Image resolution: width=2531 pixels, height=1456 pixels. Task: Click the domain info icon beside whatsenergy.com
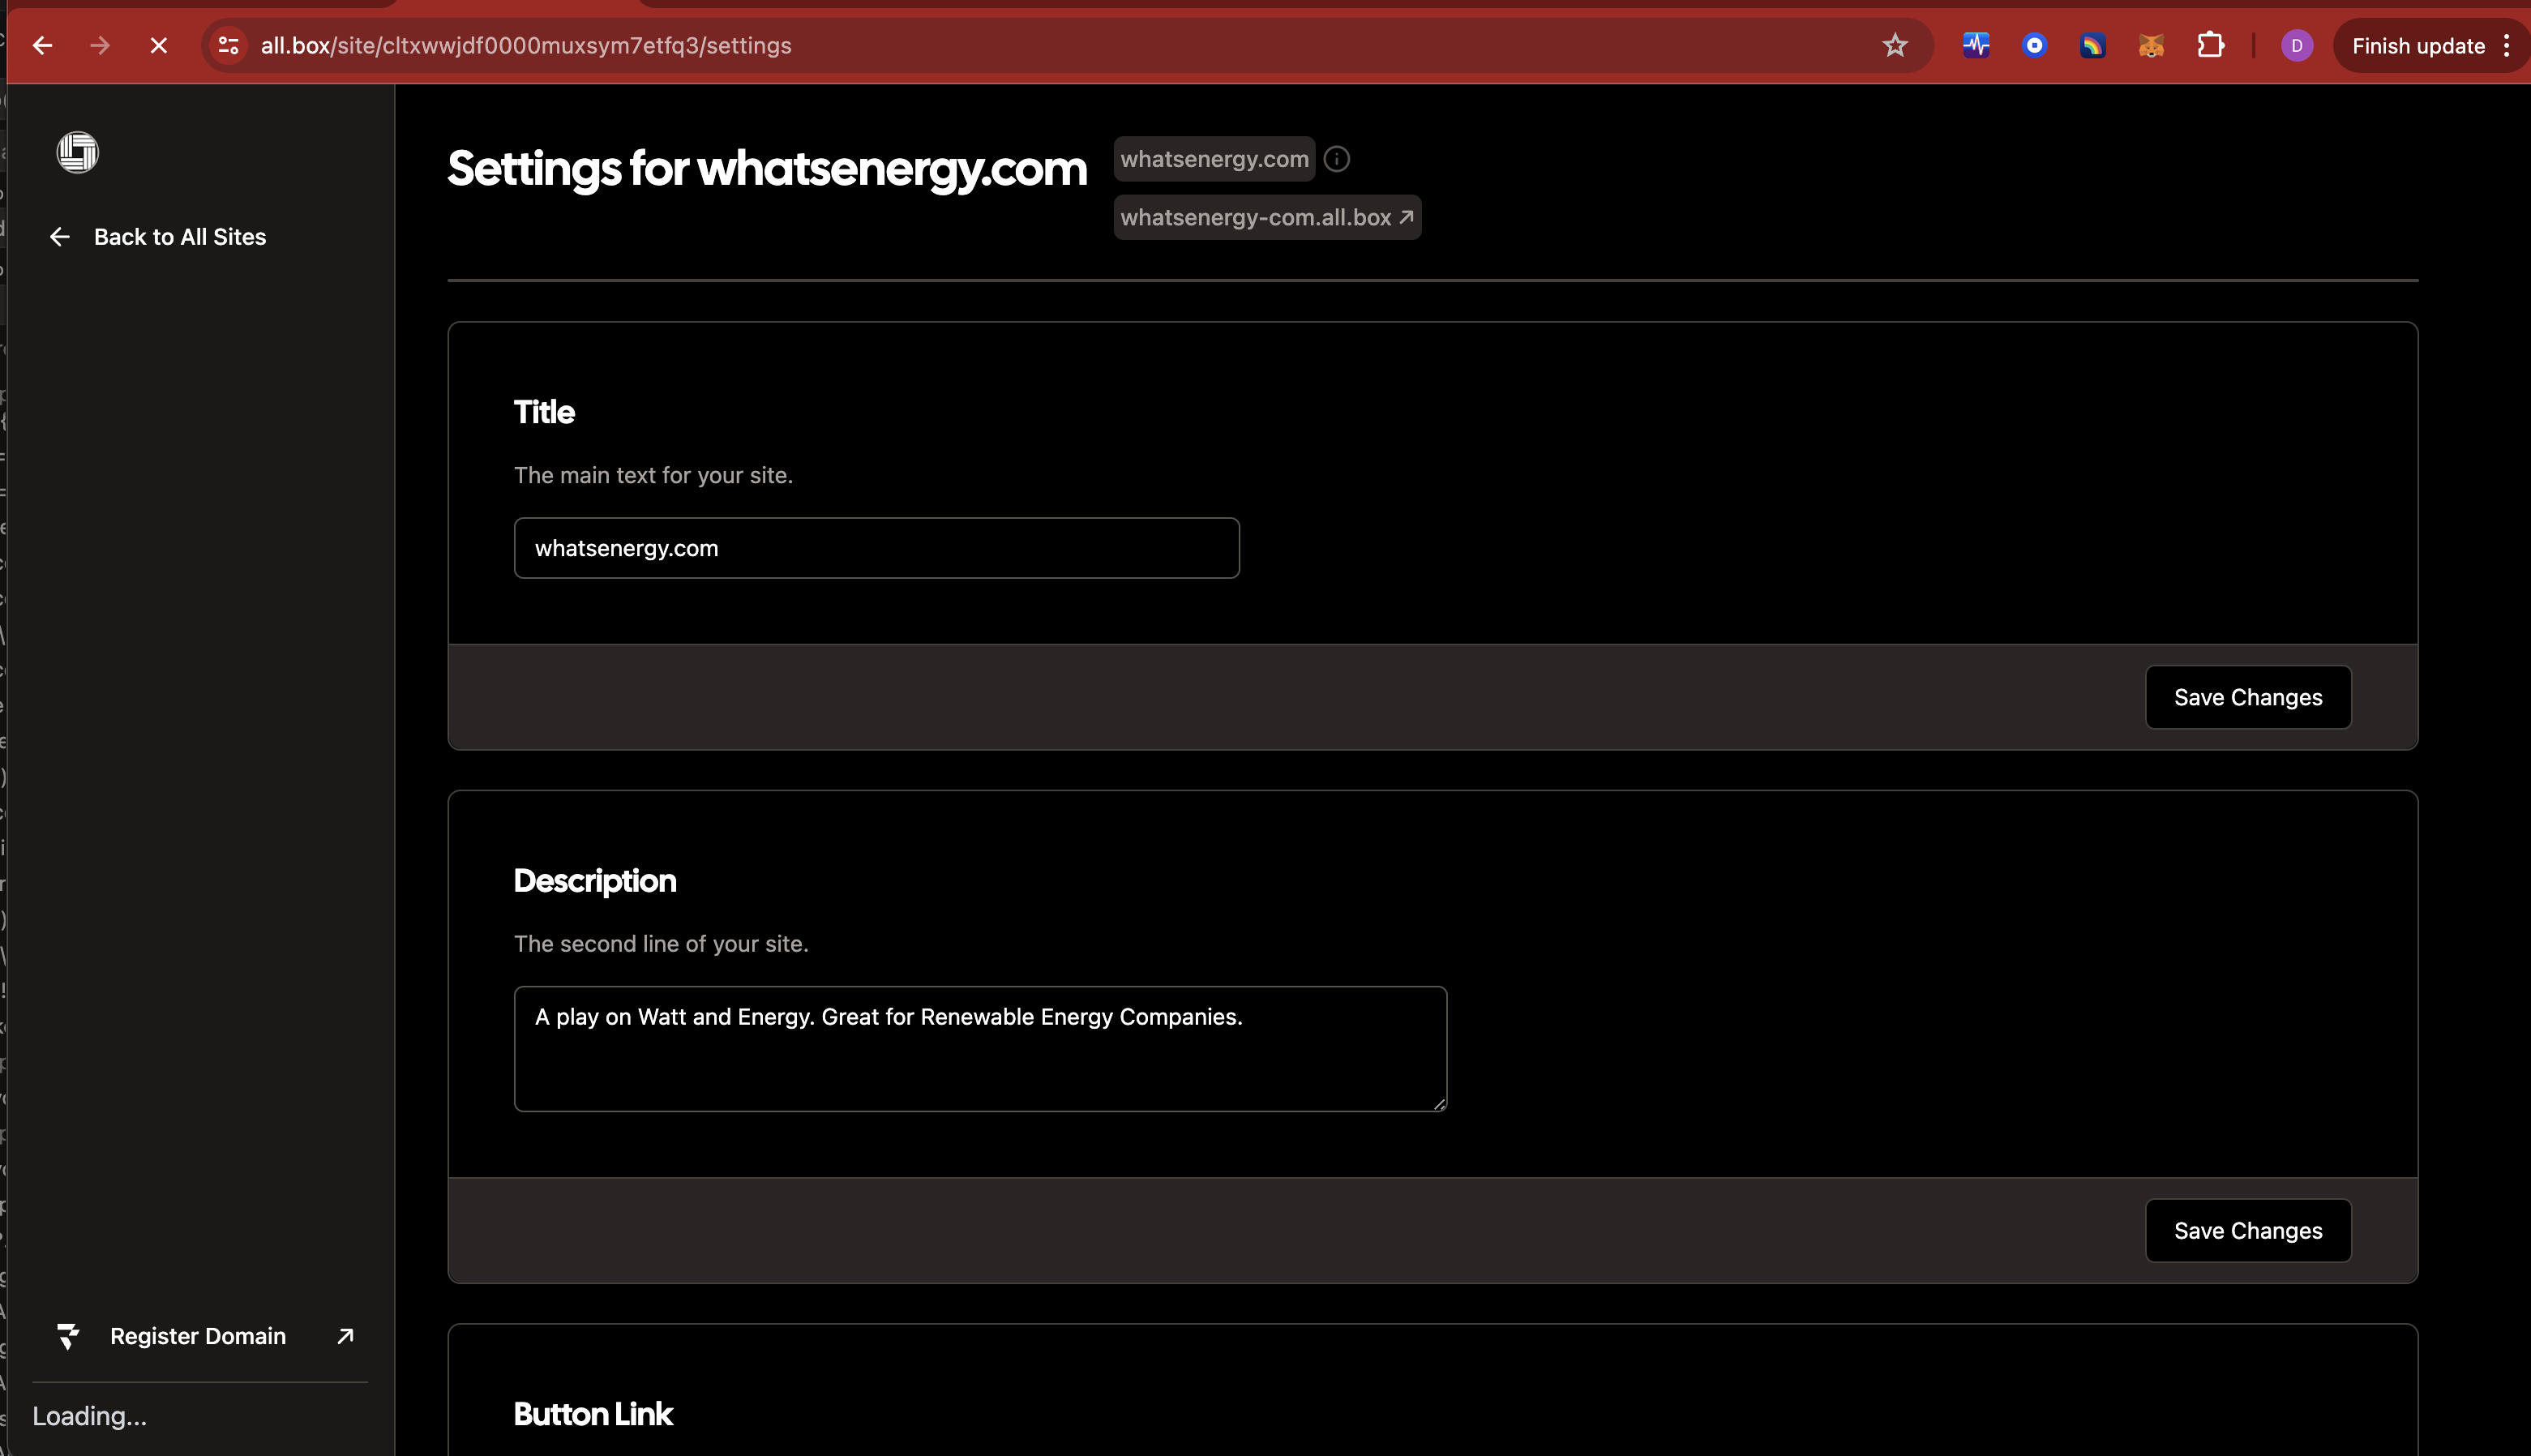pos(1337,159)
